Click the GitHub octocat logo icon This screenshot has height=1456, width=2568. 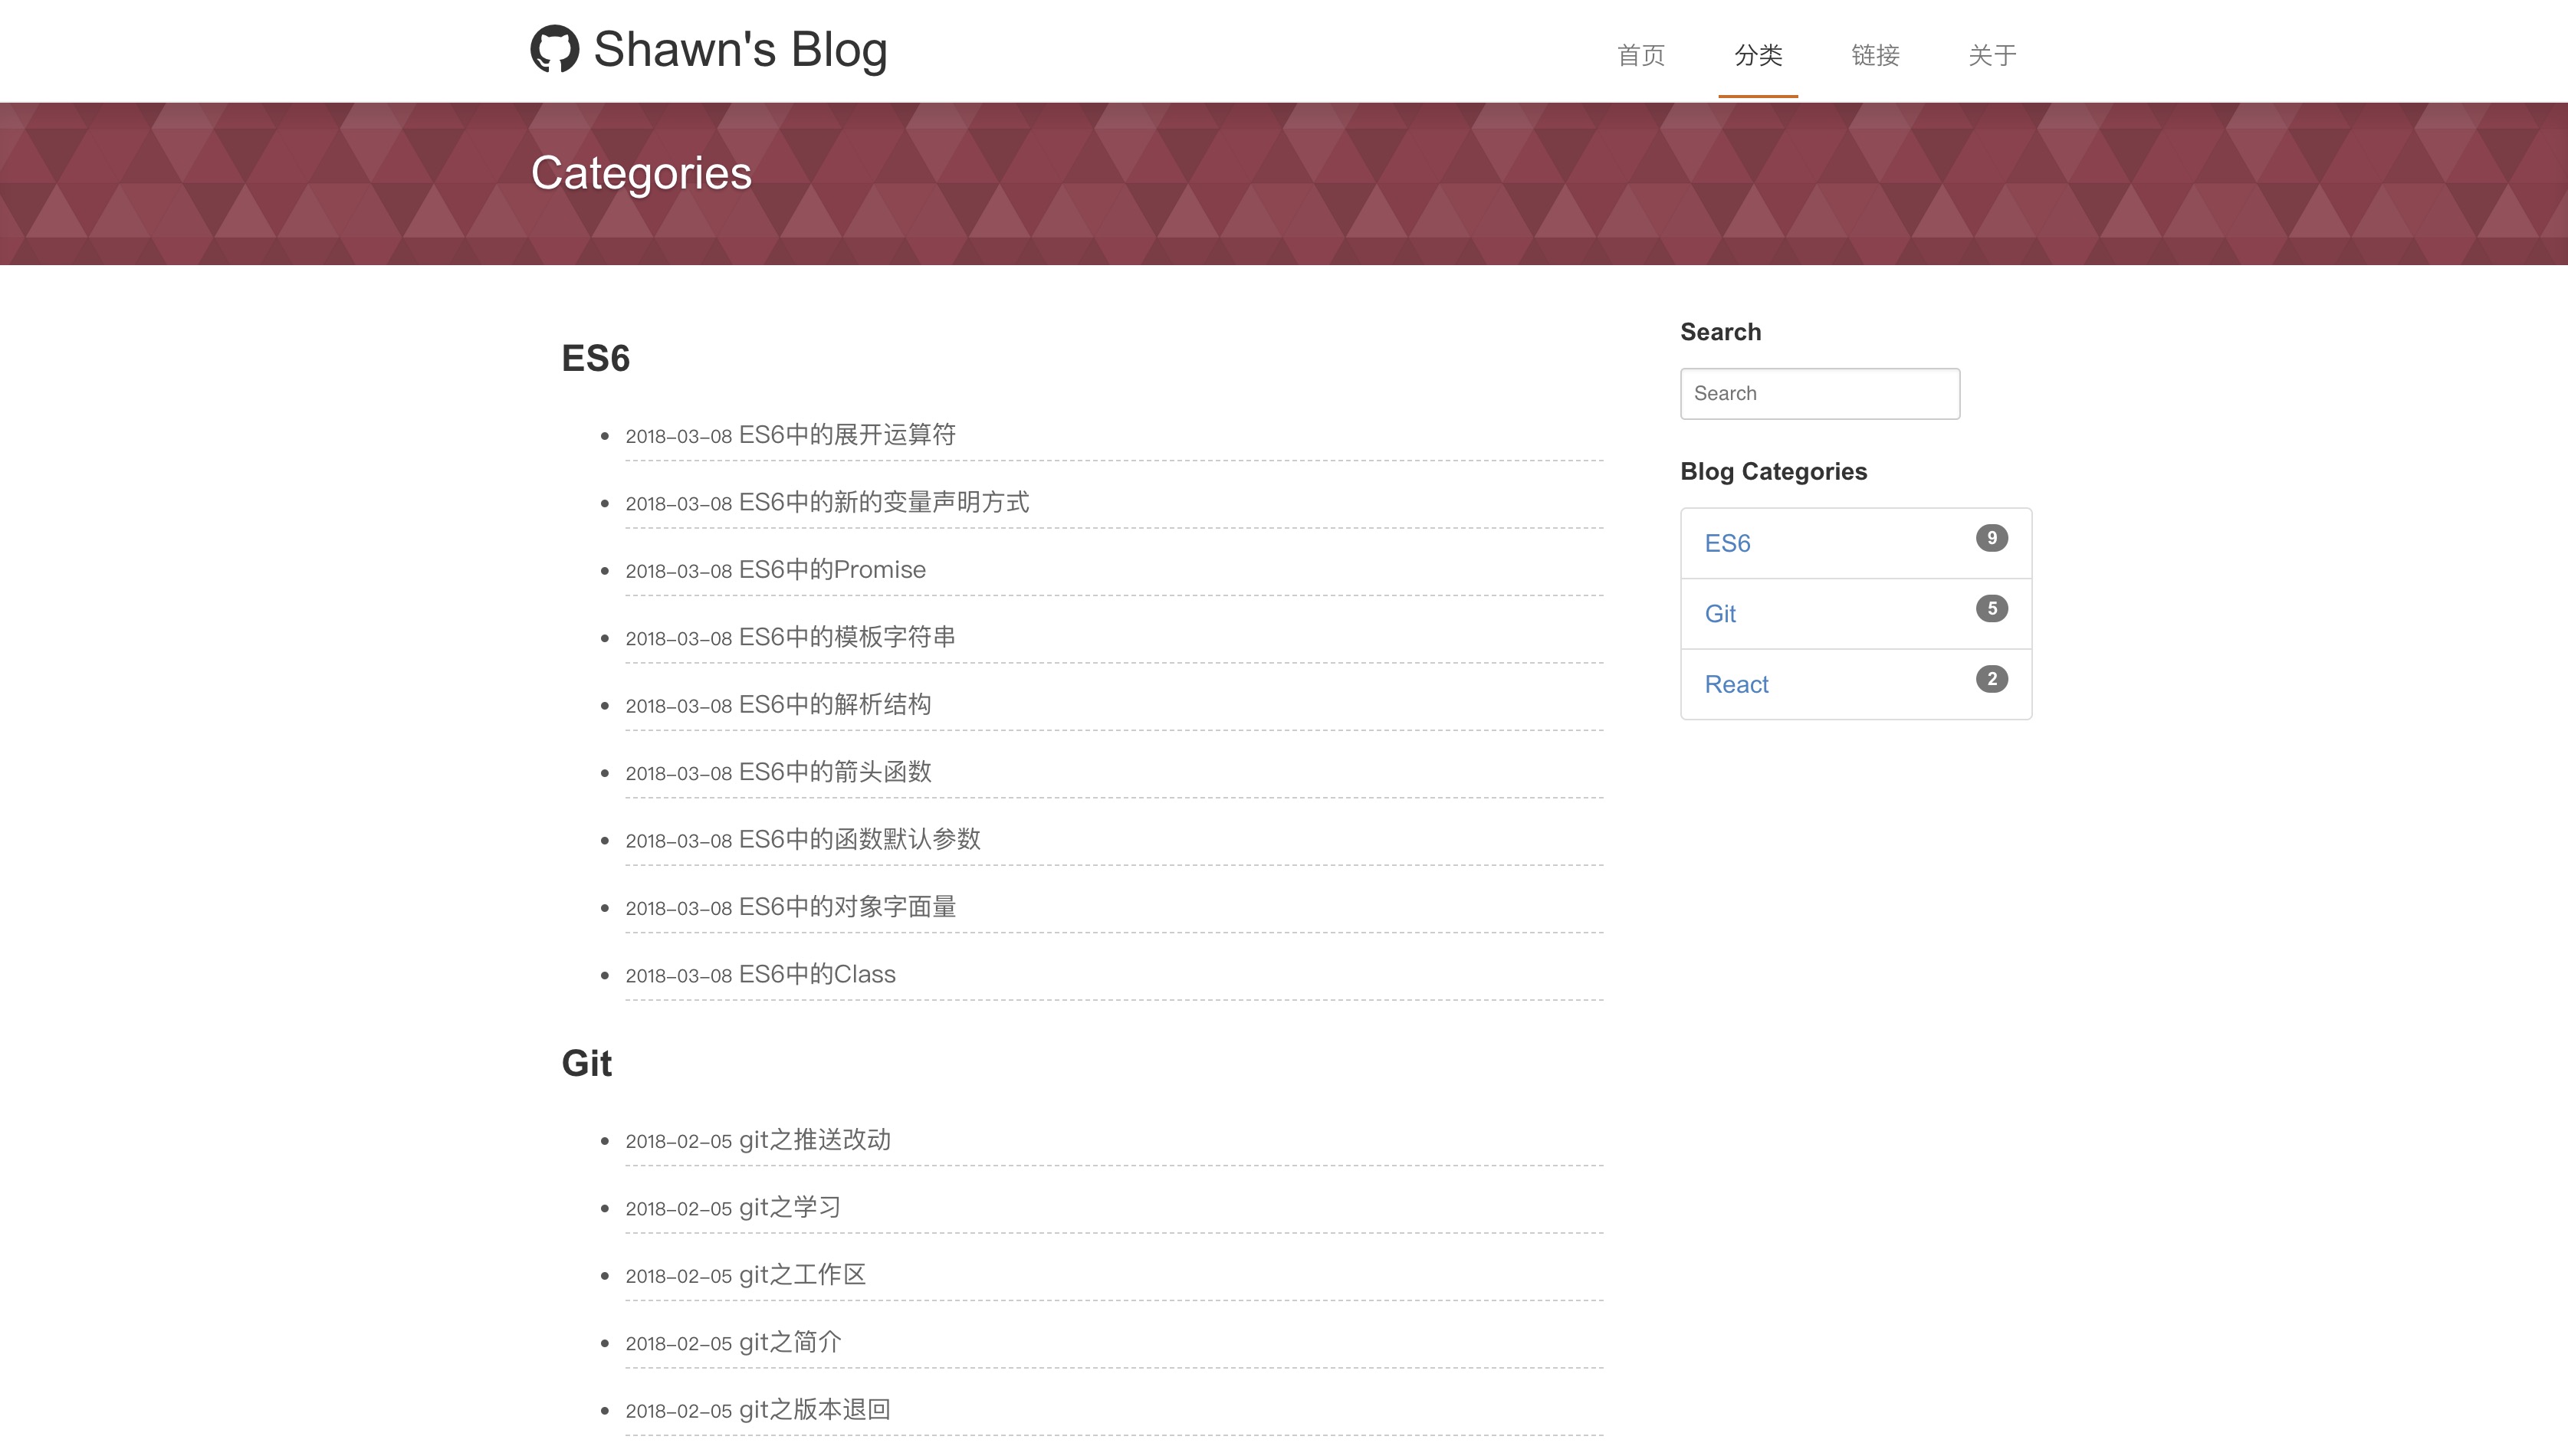tap(554, 49)
